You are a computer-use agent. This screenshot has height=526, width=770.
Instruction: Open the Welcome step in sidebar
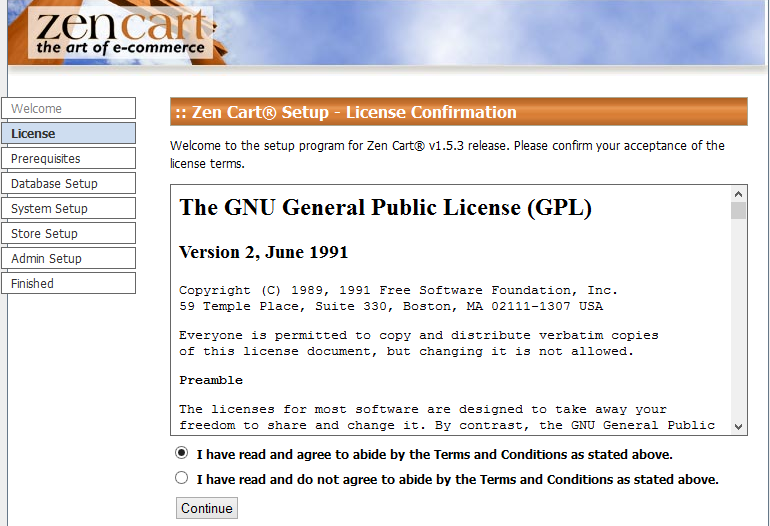[x=69, y=108]
